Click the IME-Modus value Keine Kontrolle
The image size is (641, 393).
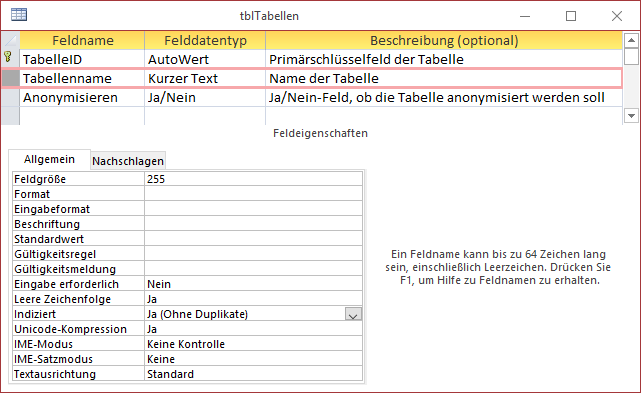coord(253,344)
